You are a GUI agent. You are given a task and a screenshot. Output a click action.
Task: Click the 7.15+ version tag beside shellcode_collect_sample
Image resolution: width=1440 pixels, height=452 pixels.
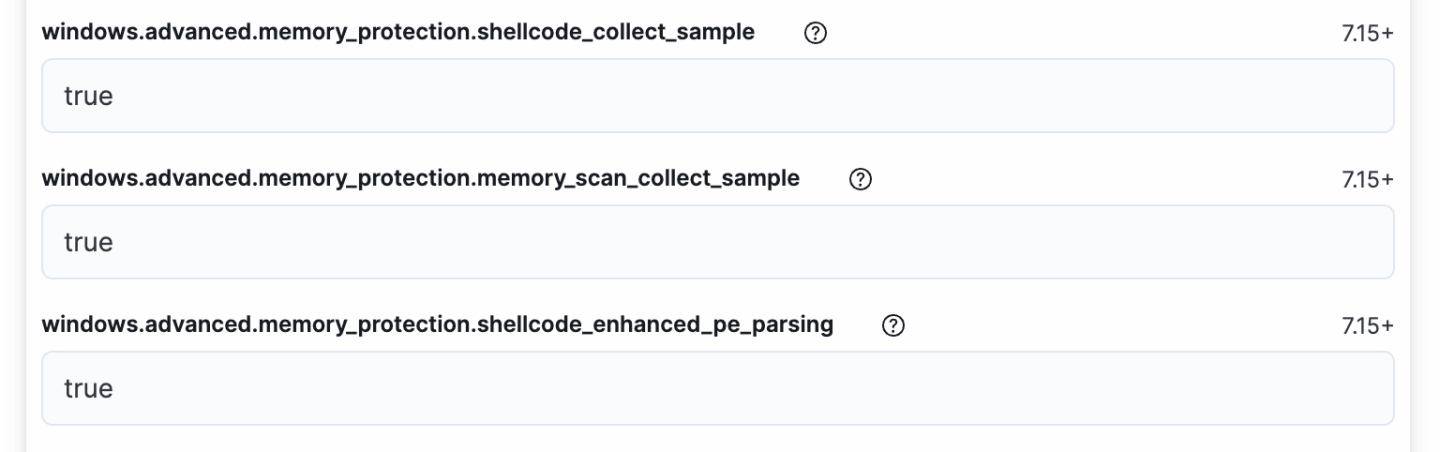[x=1367, y=33]
